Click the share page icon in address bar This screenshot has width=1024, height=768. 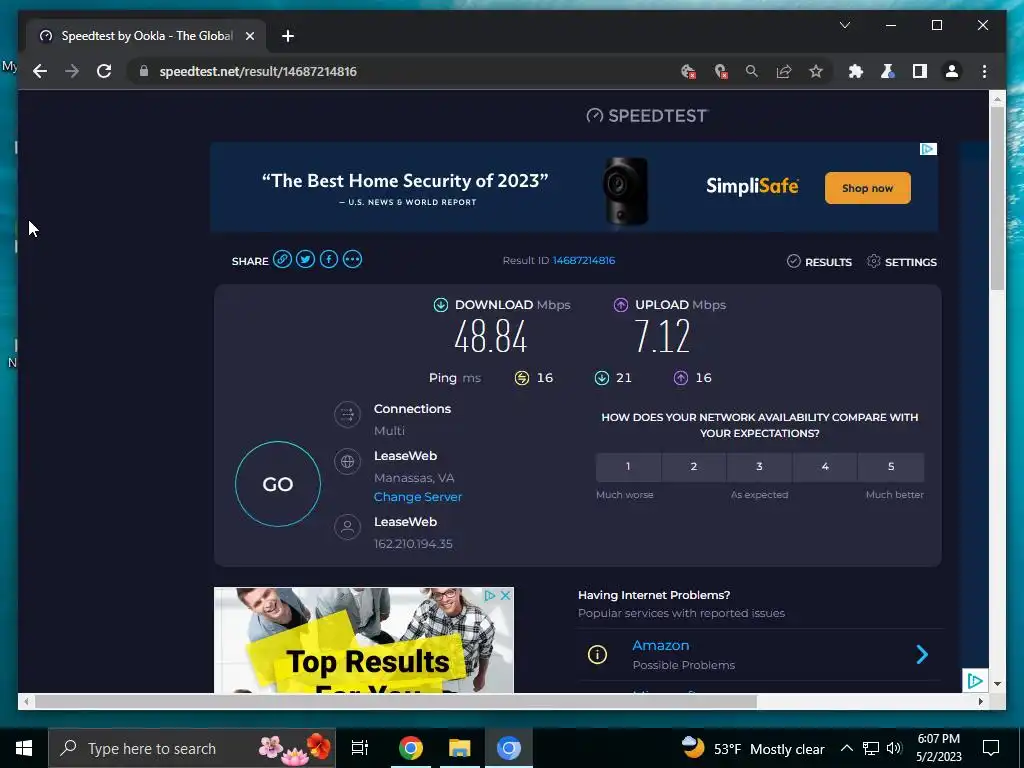click(x=784, y=71)
